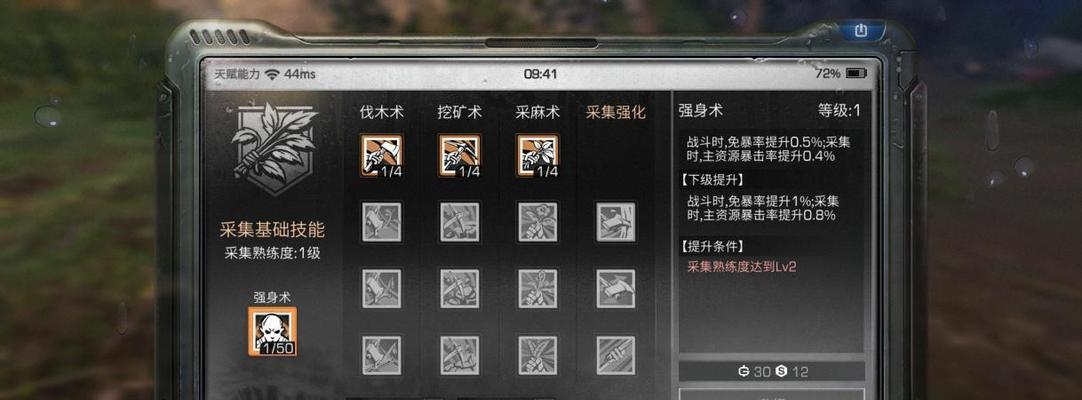This screenshot has height=400, width=1082.
Task: Click the cost bar showing 30 and 12
Action: [x=771, y=372]
